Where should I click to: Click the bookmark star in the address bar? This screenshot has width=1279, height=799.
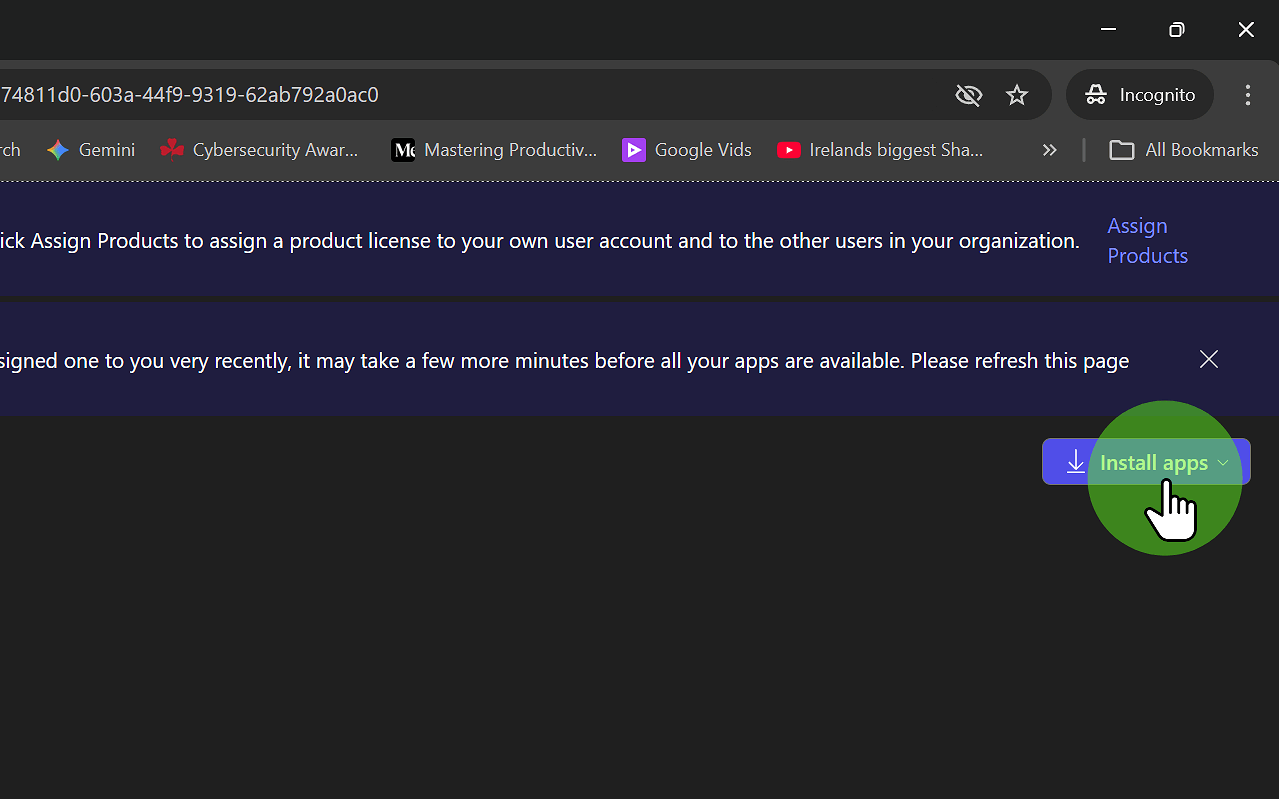[1017, 95]
